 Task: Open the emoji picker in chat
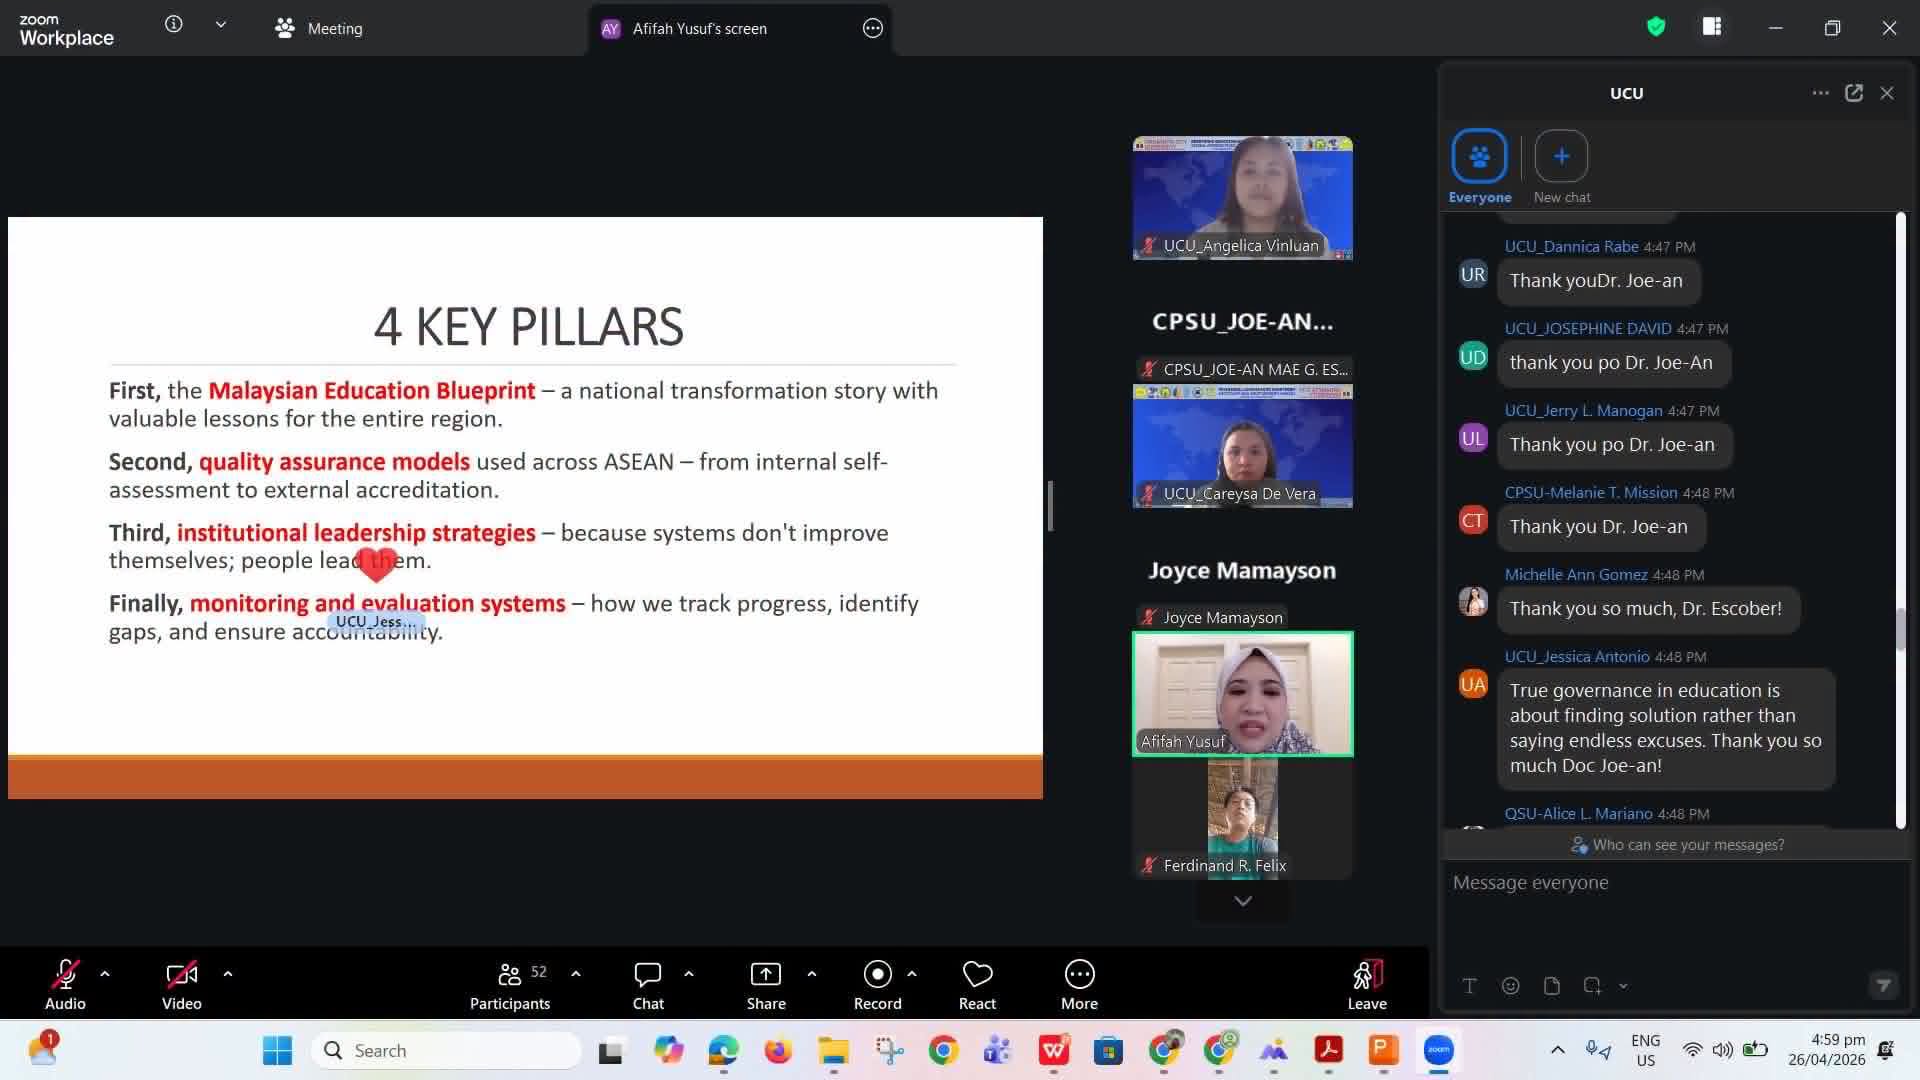(1511, 986)
